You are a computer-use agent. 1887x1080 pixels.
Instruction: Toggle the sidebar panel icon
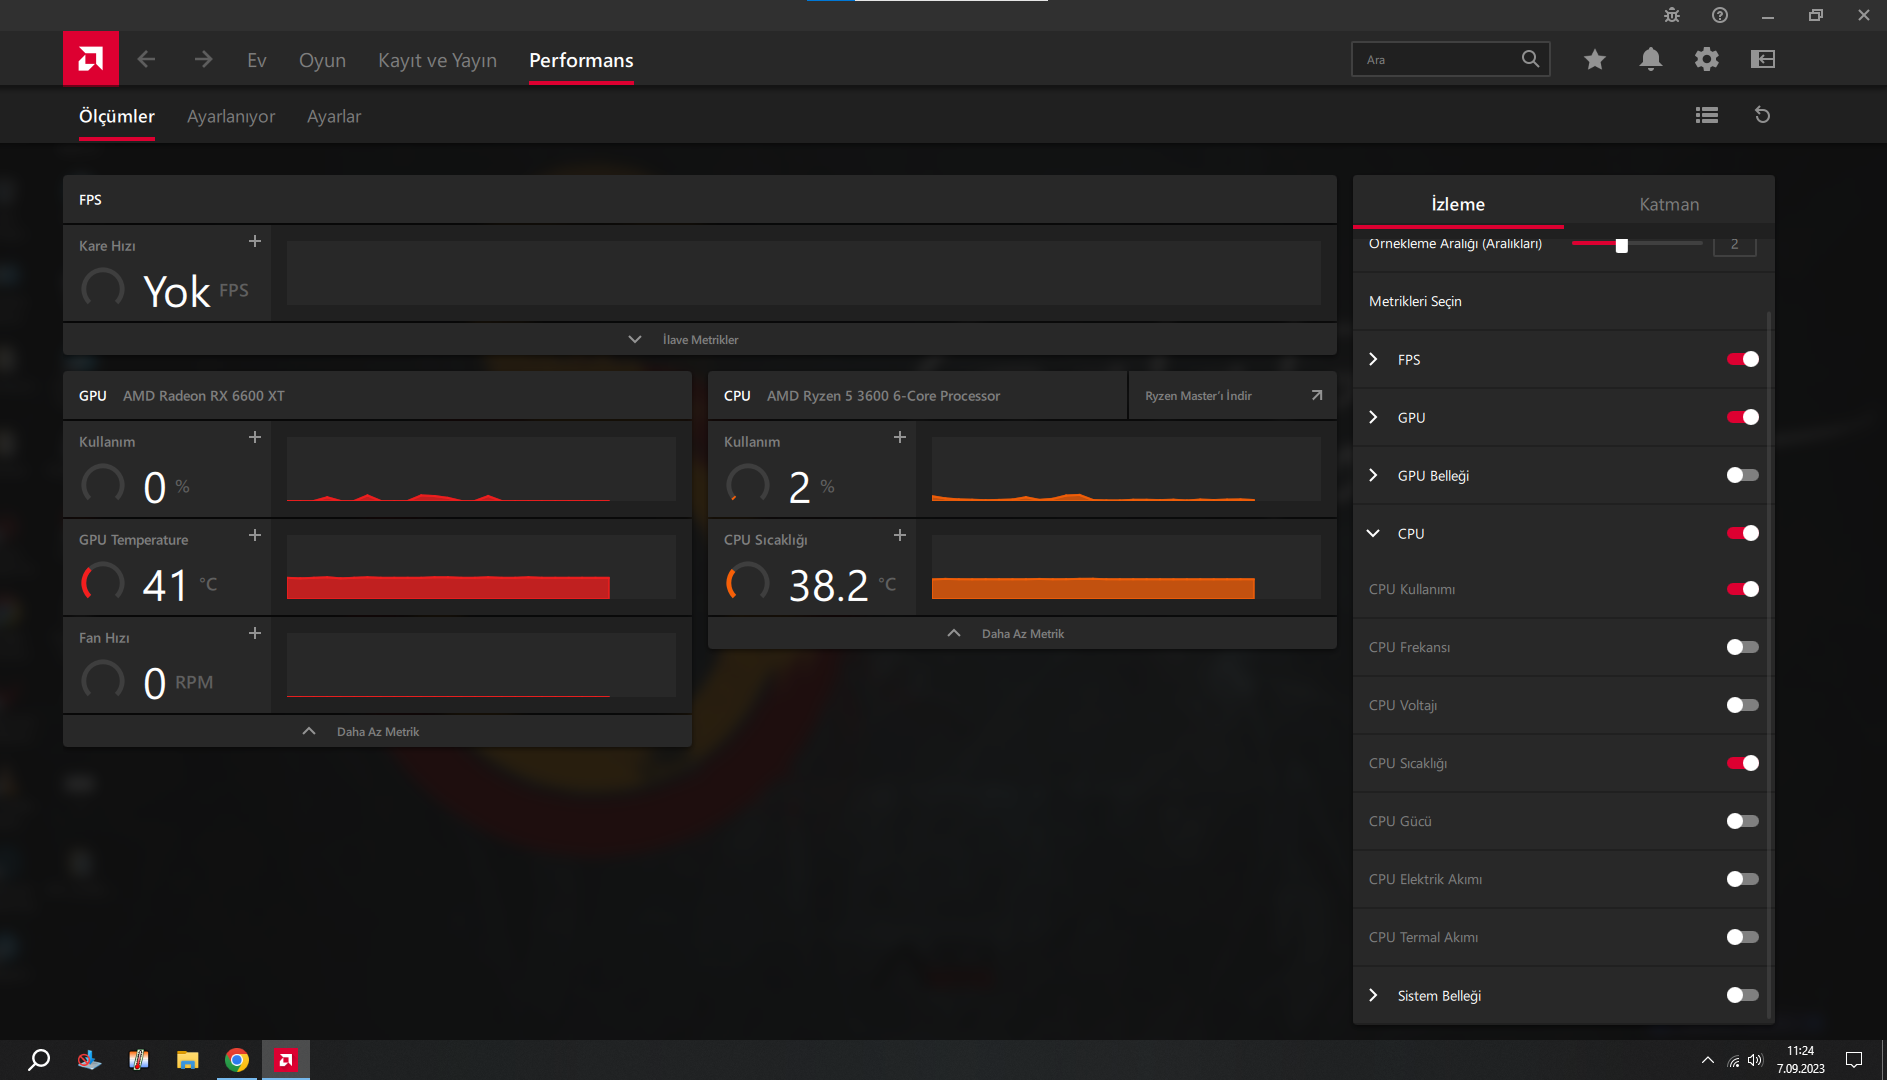(1763, 59)
